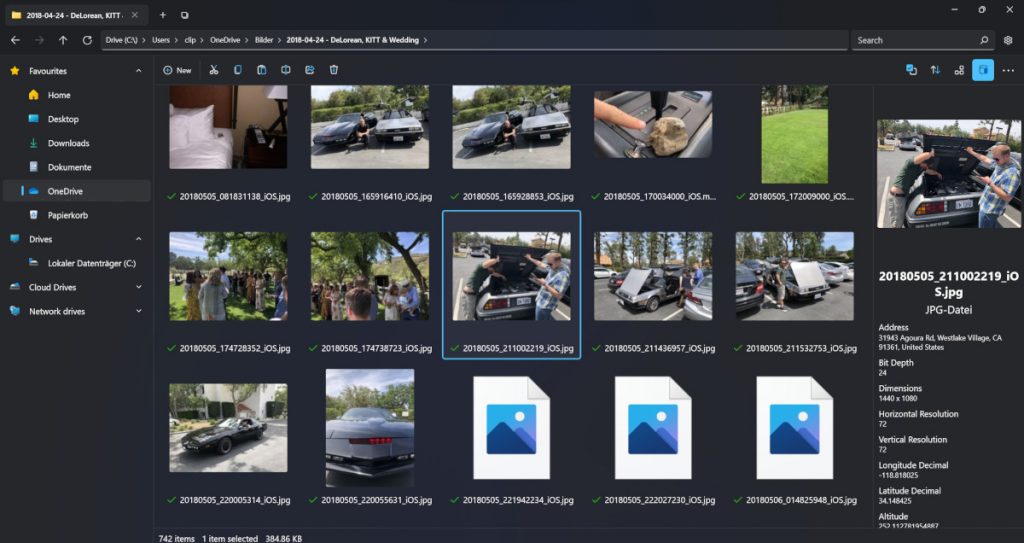Image resolution: width=1024 pixels, height=543 pixels.
Task: Navigate up one folder level
Action: click(x=63, y=40)
